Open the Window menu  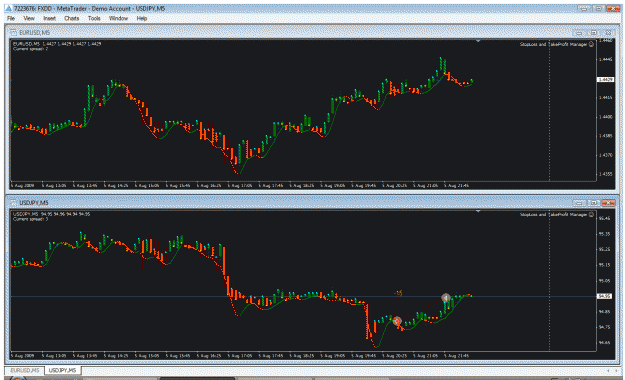pos(118,18)
